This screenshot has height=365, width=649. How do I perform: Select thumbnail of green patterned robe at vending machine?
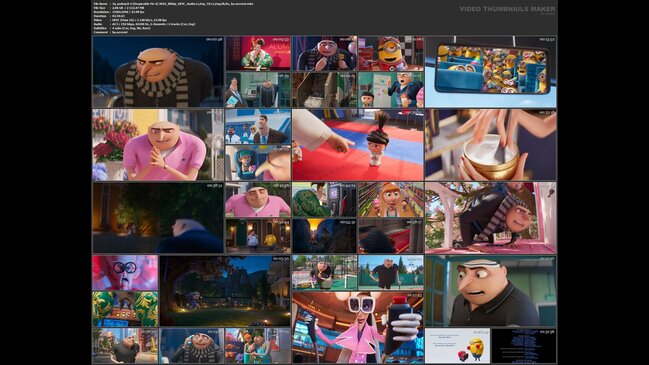[x=324, y=200]
